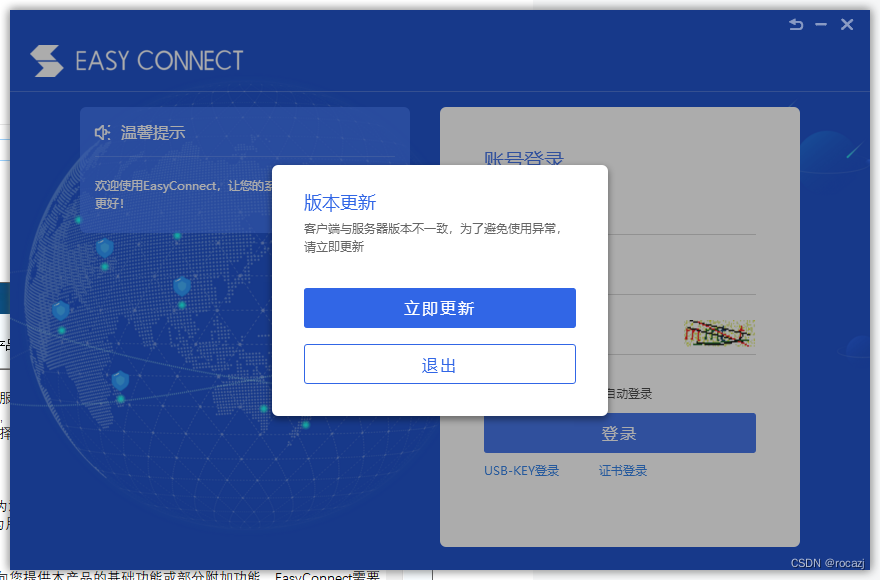Click the EasyConnect logo icon
Viewport: 880px width, 580px height.
(x=45, y=60)
